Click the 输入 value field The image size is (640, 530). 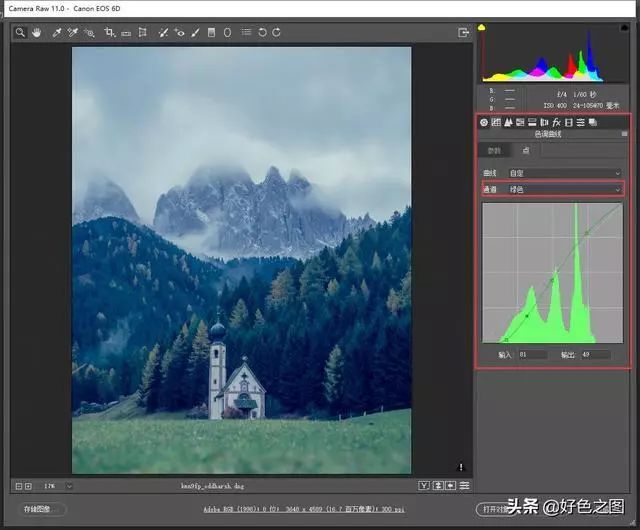pyautogui.click(x=532, y=355)
